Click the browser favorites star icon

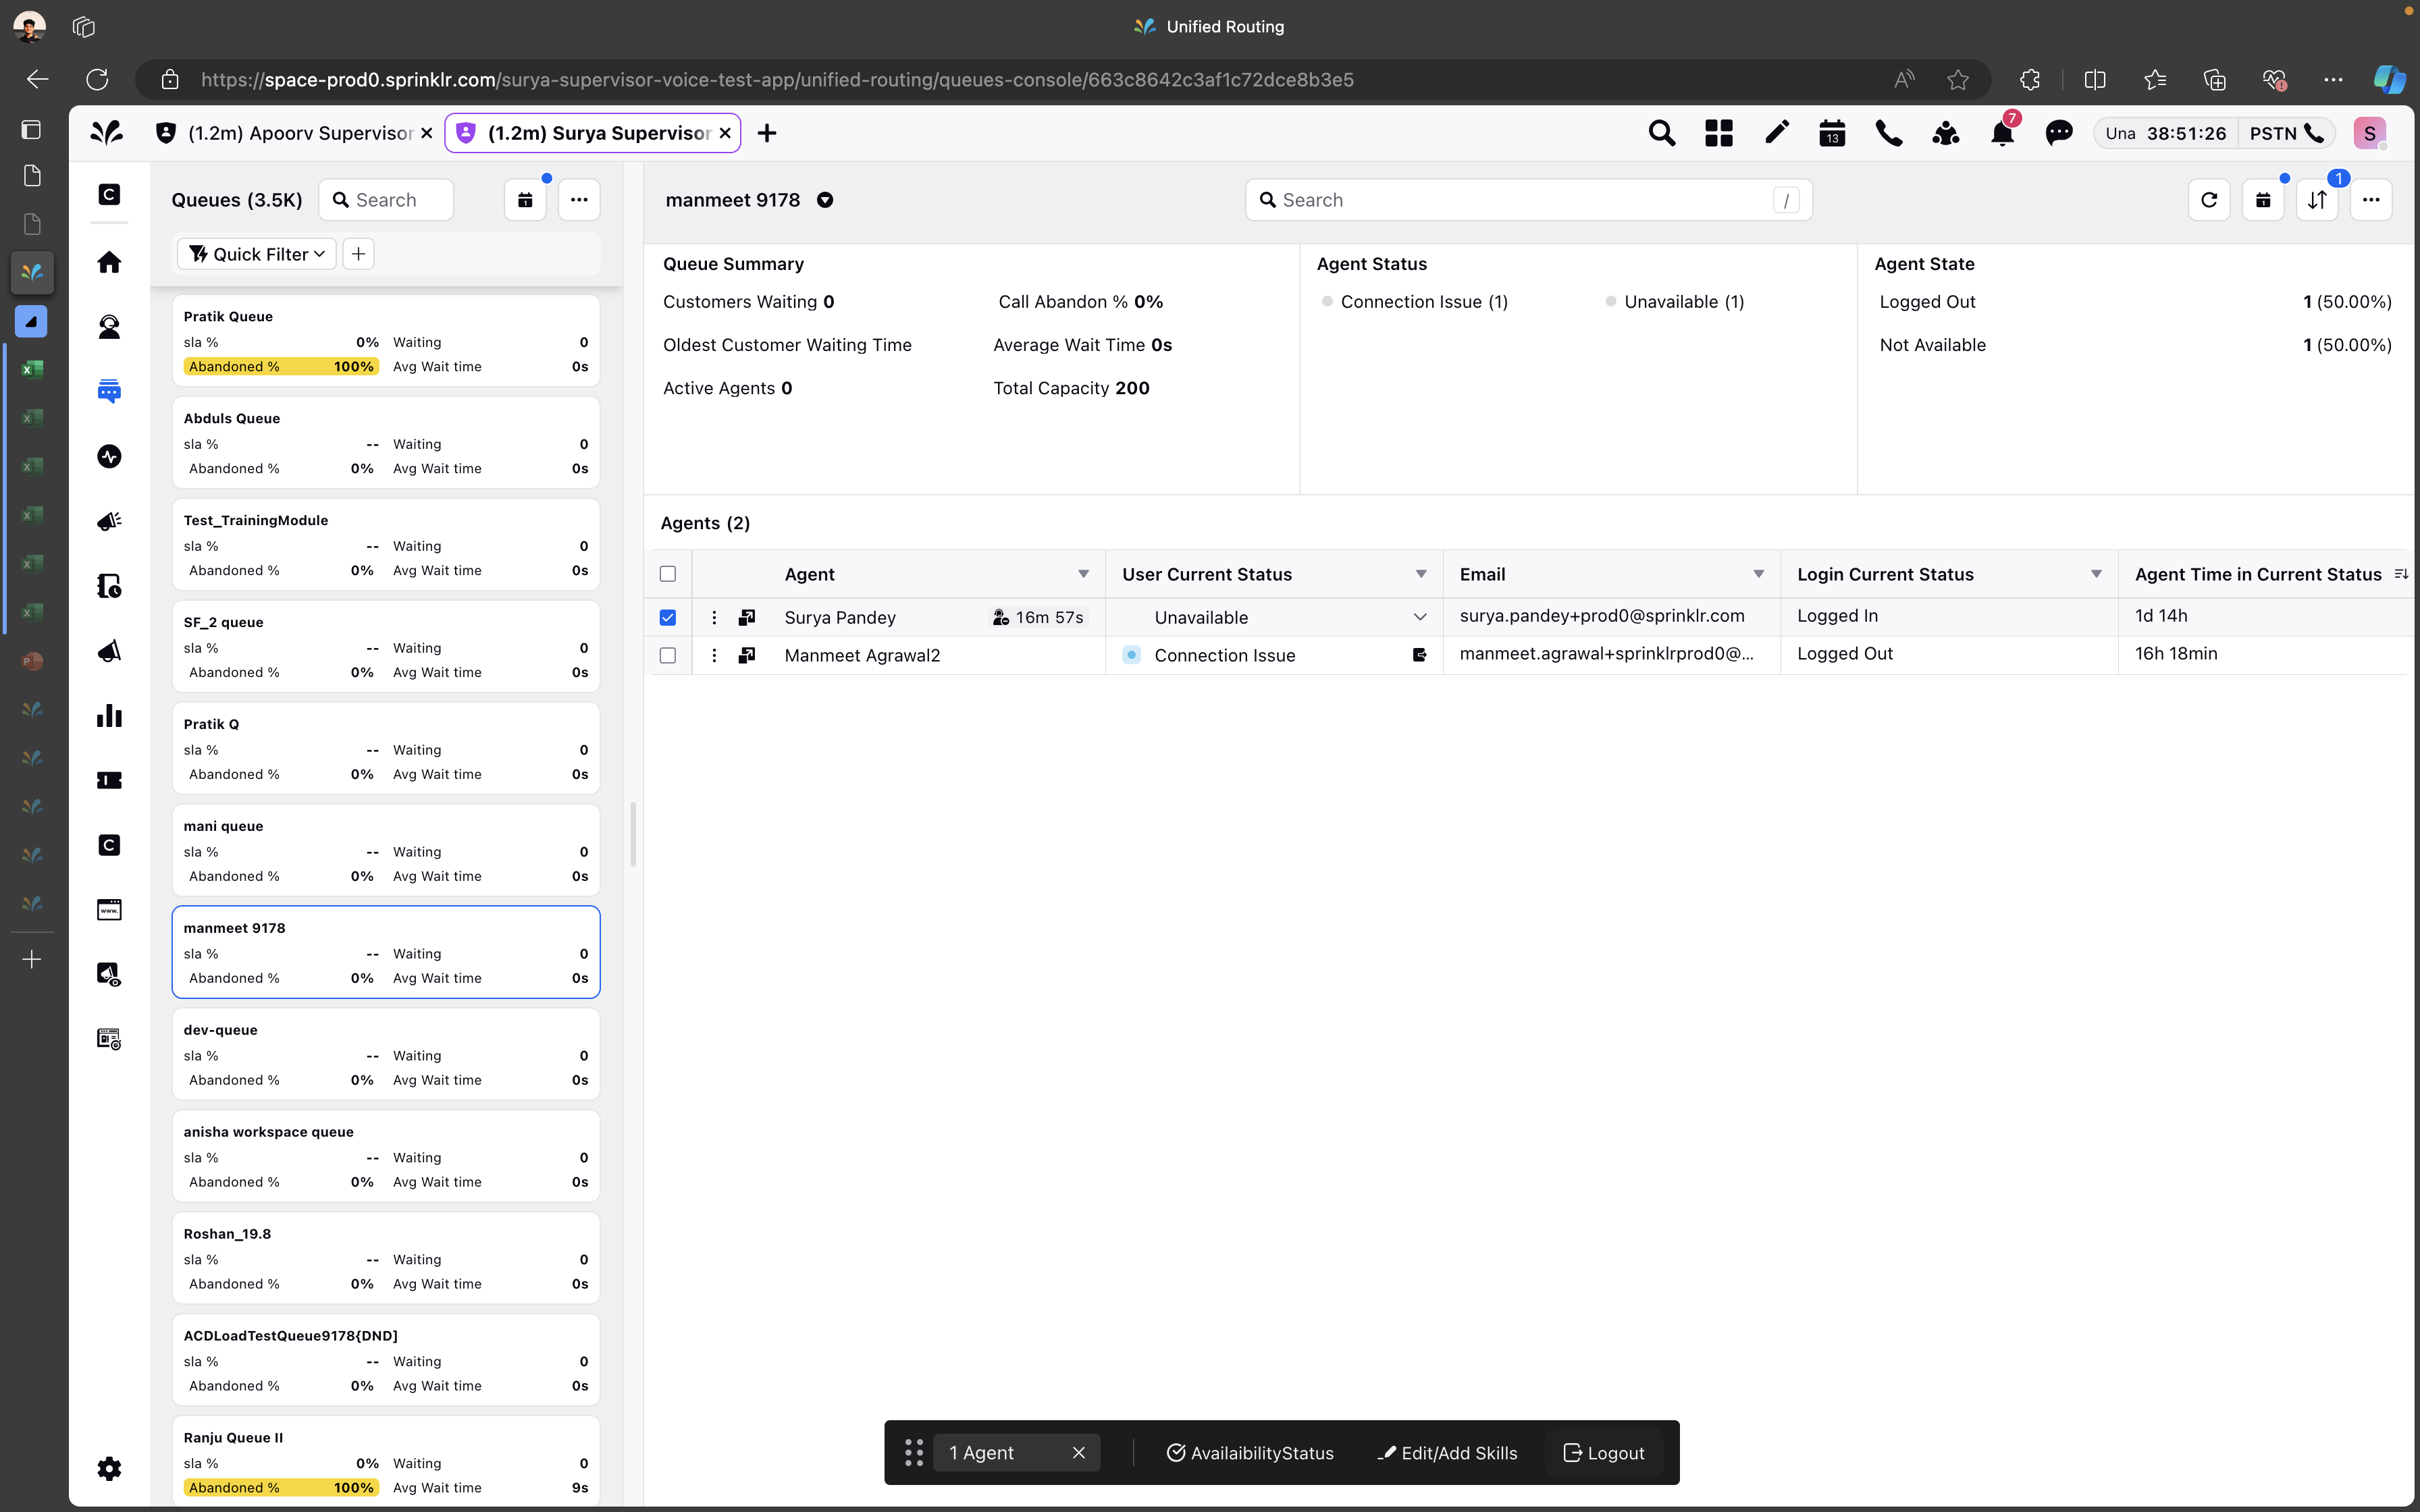[1958, 79]
